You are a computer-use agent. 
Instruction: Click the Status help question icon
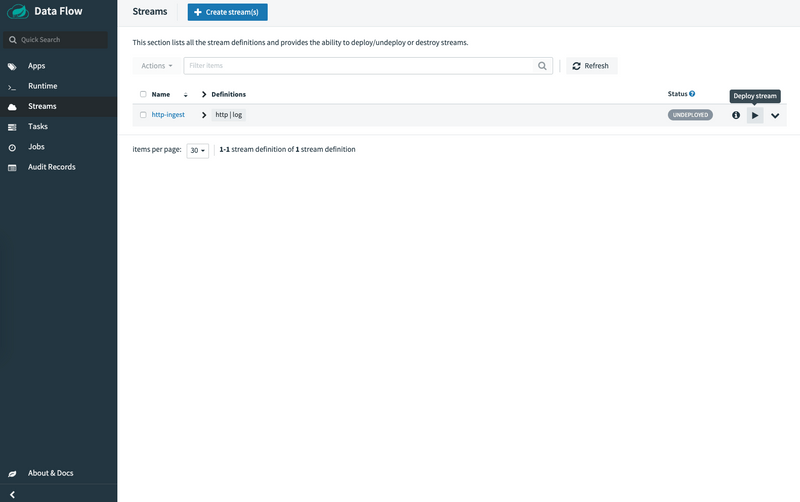tap(692, 94)
